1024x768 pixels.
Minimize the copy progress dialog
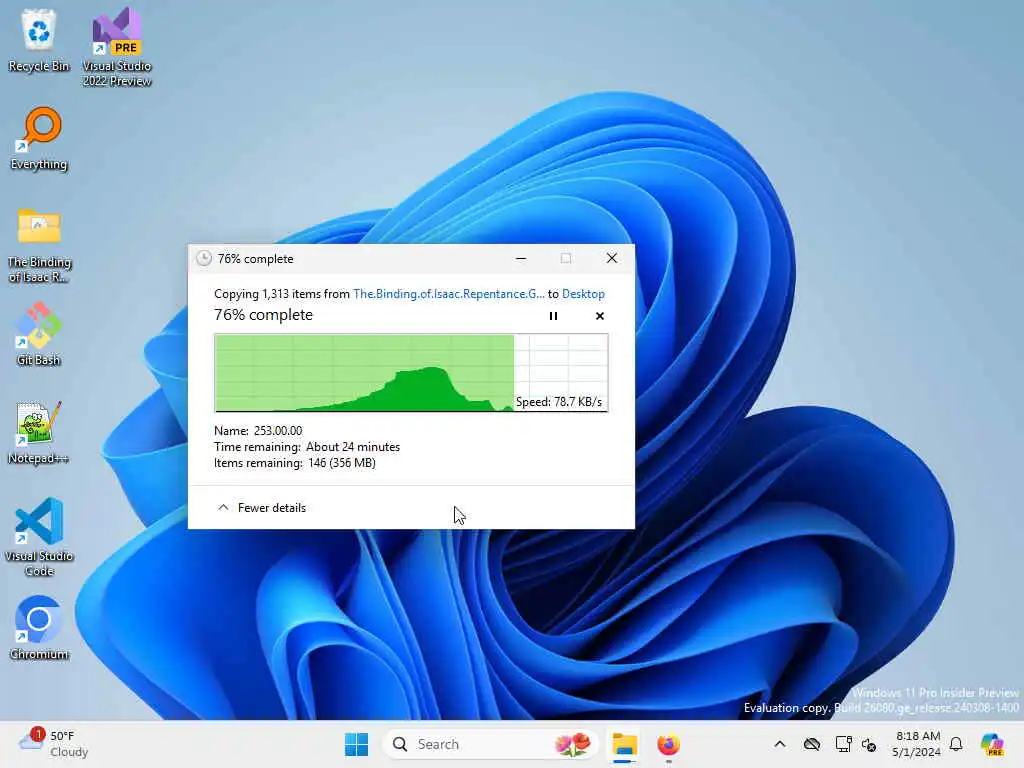point(520,259)
